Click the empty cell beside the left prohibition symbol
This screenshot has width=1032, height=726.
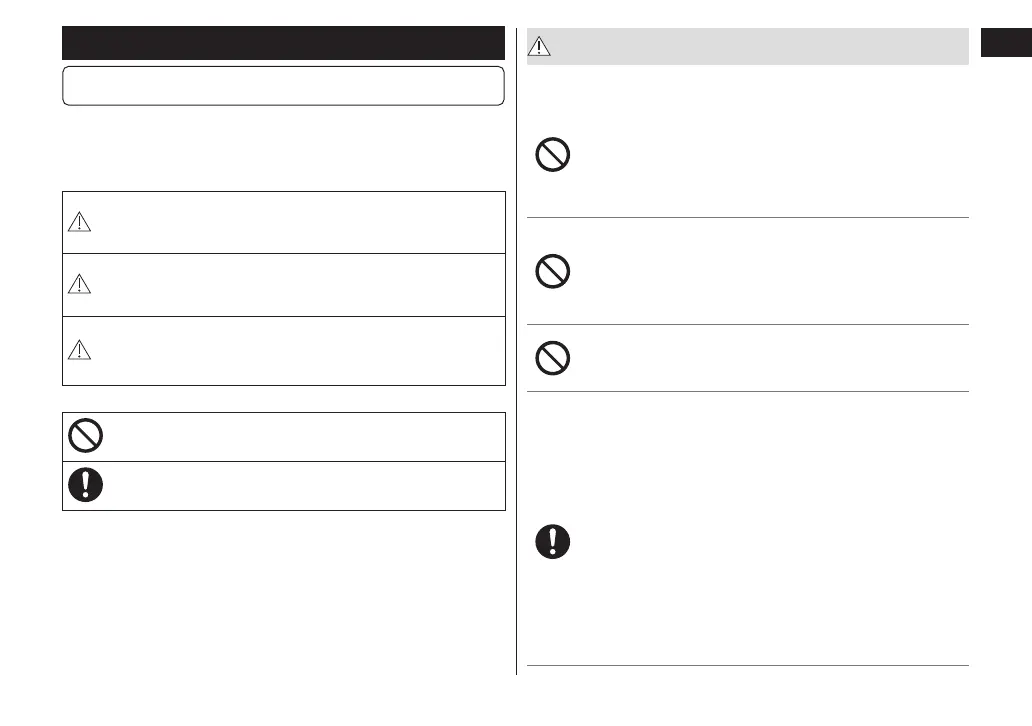(x=300, y=436)
